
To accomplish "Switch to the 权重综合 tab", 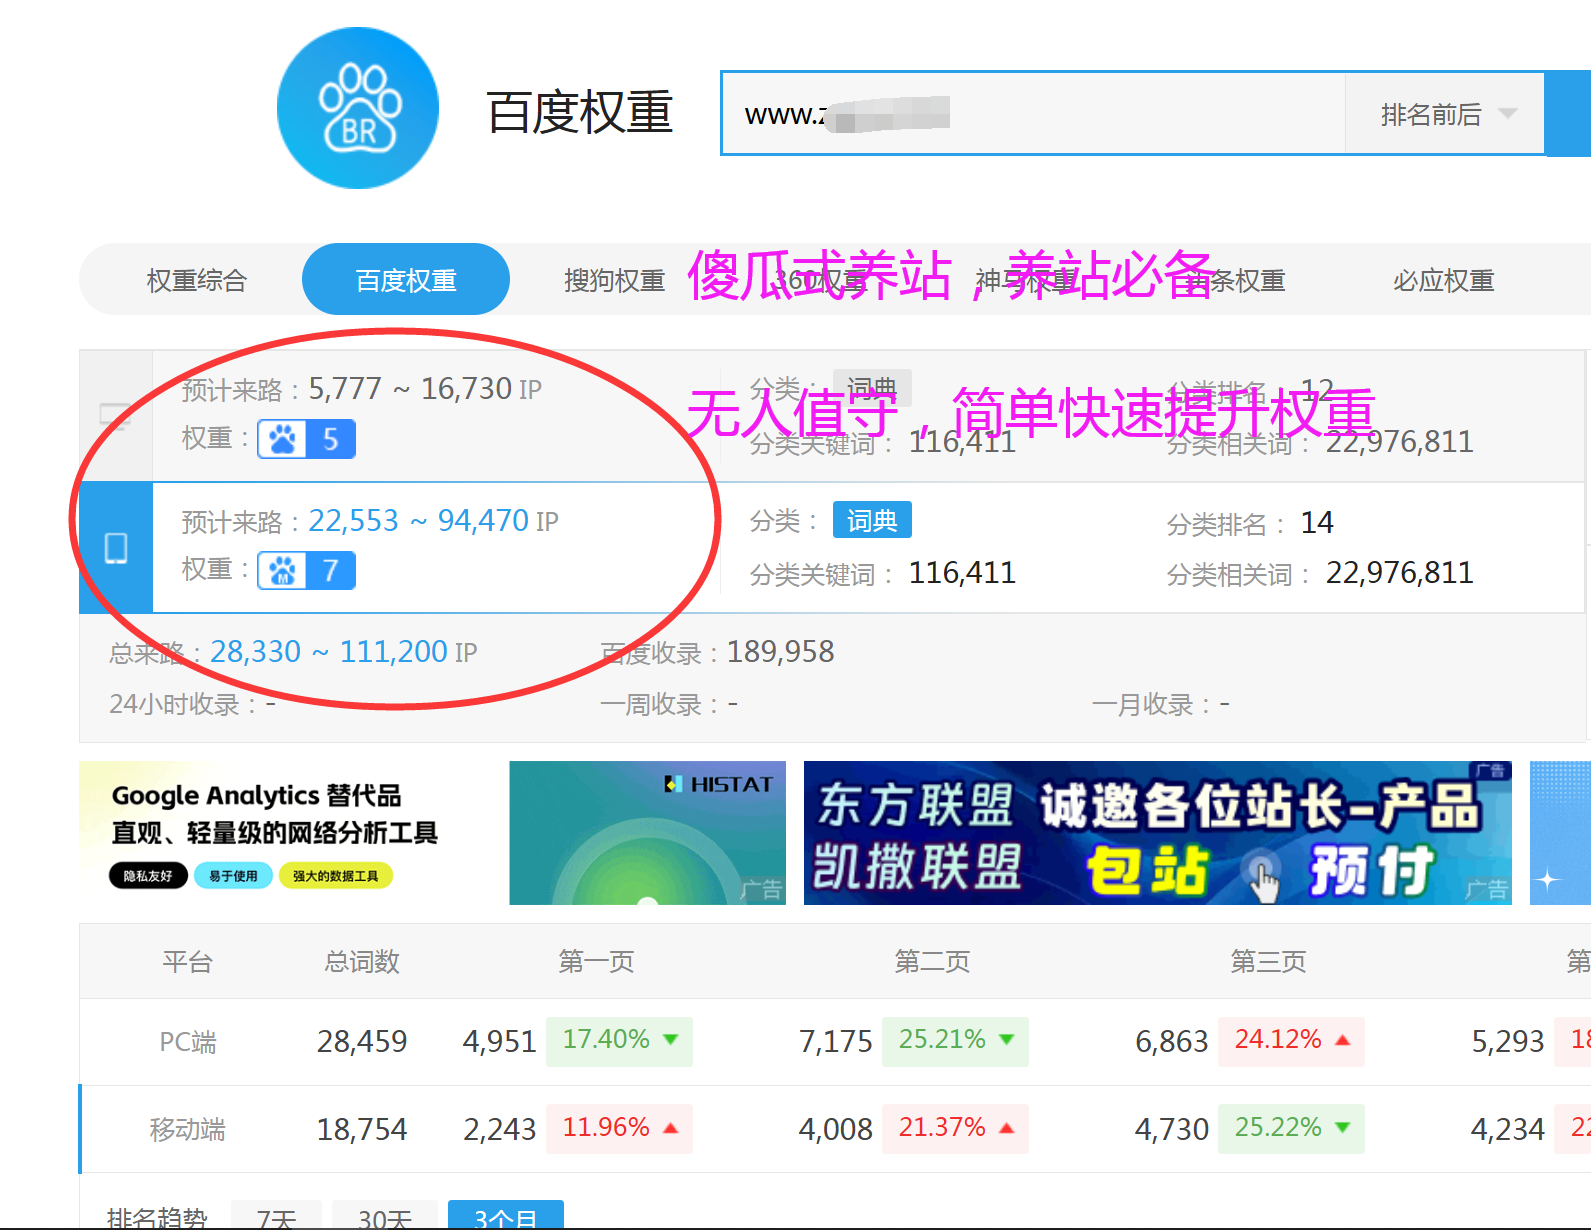I will pos(196,281).
